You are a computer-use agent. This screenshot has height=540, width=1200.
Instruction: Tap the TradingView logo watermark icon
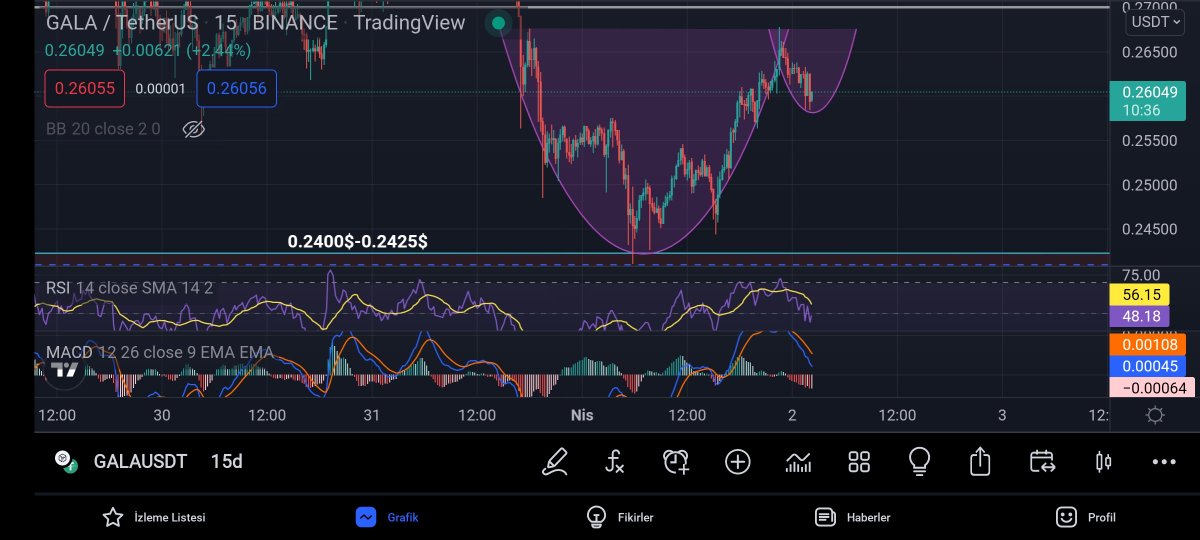point(64,371)
